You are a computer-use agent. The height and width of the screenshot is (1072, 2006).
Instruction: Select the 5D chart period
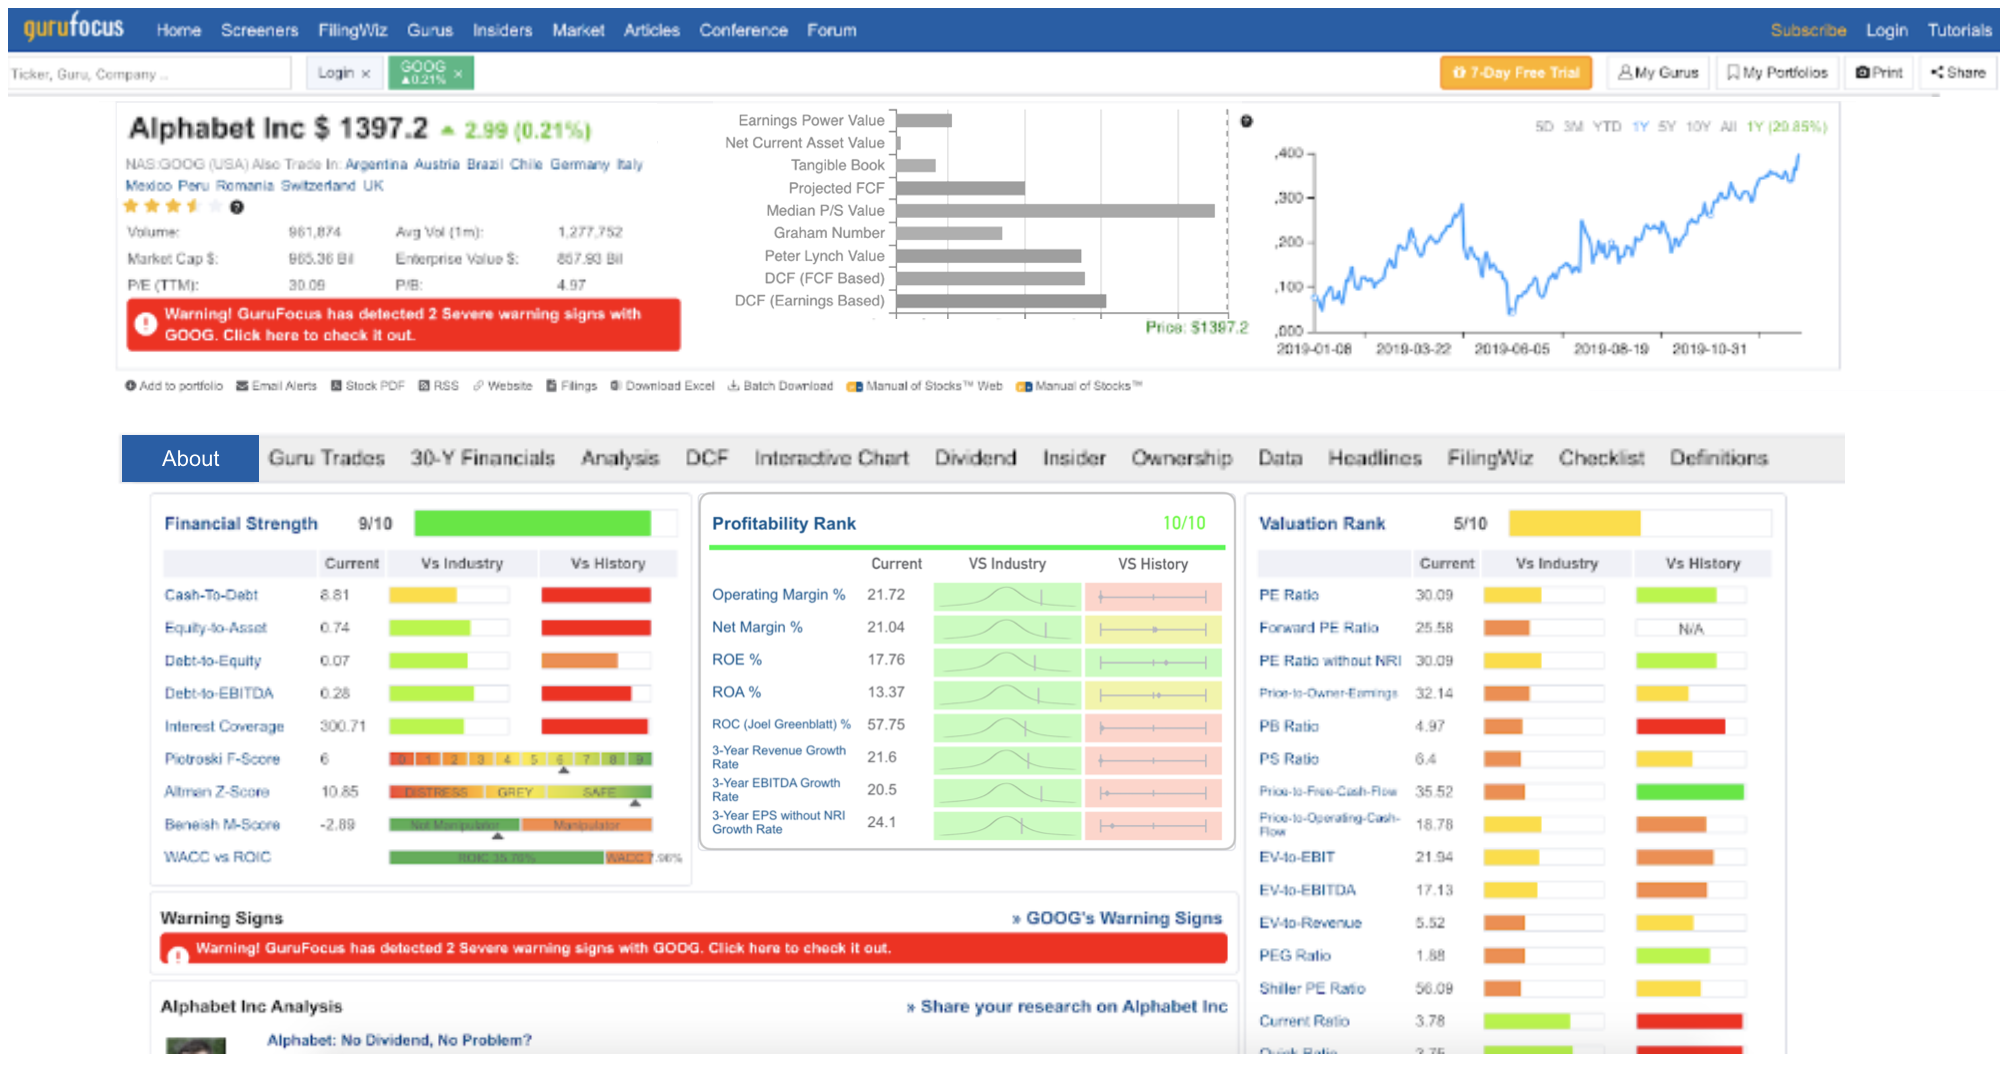[x=1544, y=127]
